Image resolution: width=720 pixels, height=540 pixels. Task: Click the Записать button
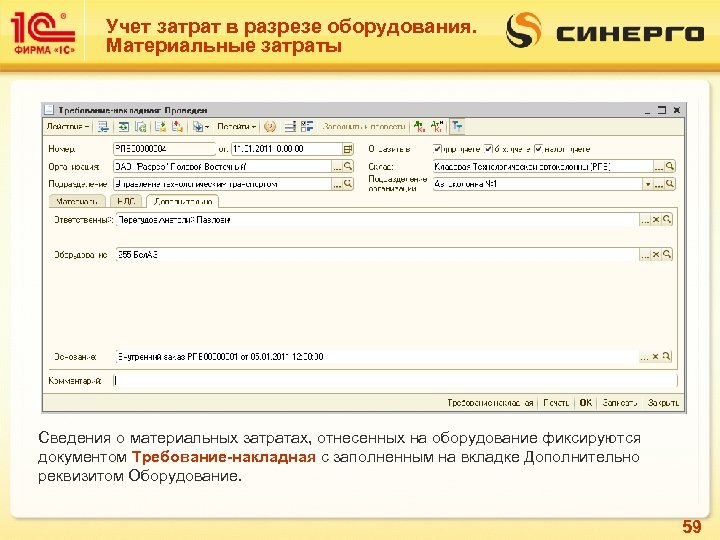coord(619,403)
